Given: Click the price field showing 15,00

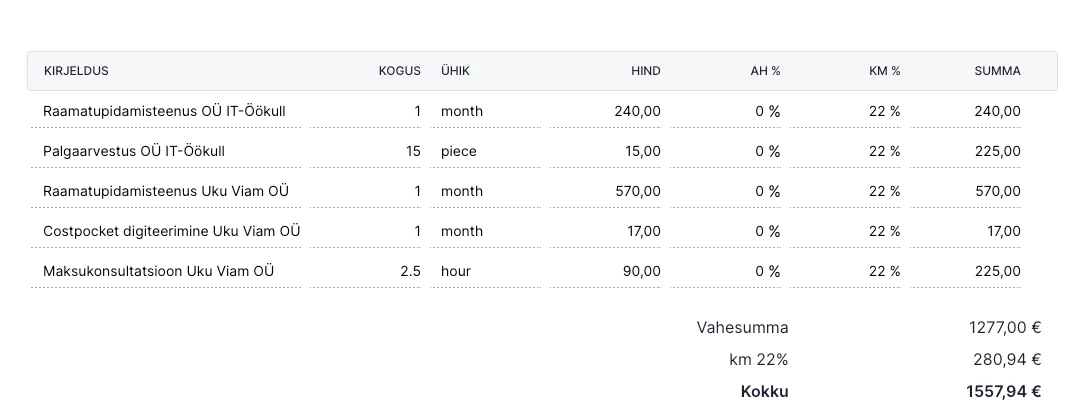Looking at the screenshot, I should click(606, 151).
